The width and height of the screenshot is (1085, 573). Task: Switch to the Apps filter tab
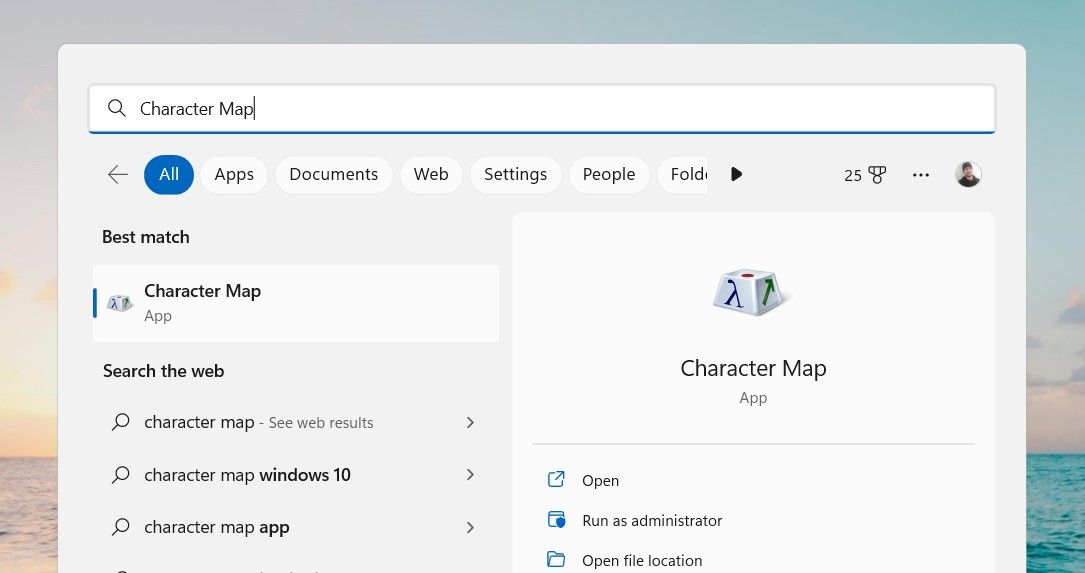tap(234, 174)
